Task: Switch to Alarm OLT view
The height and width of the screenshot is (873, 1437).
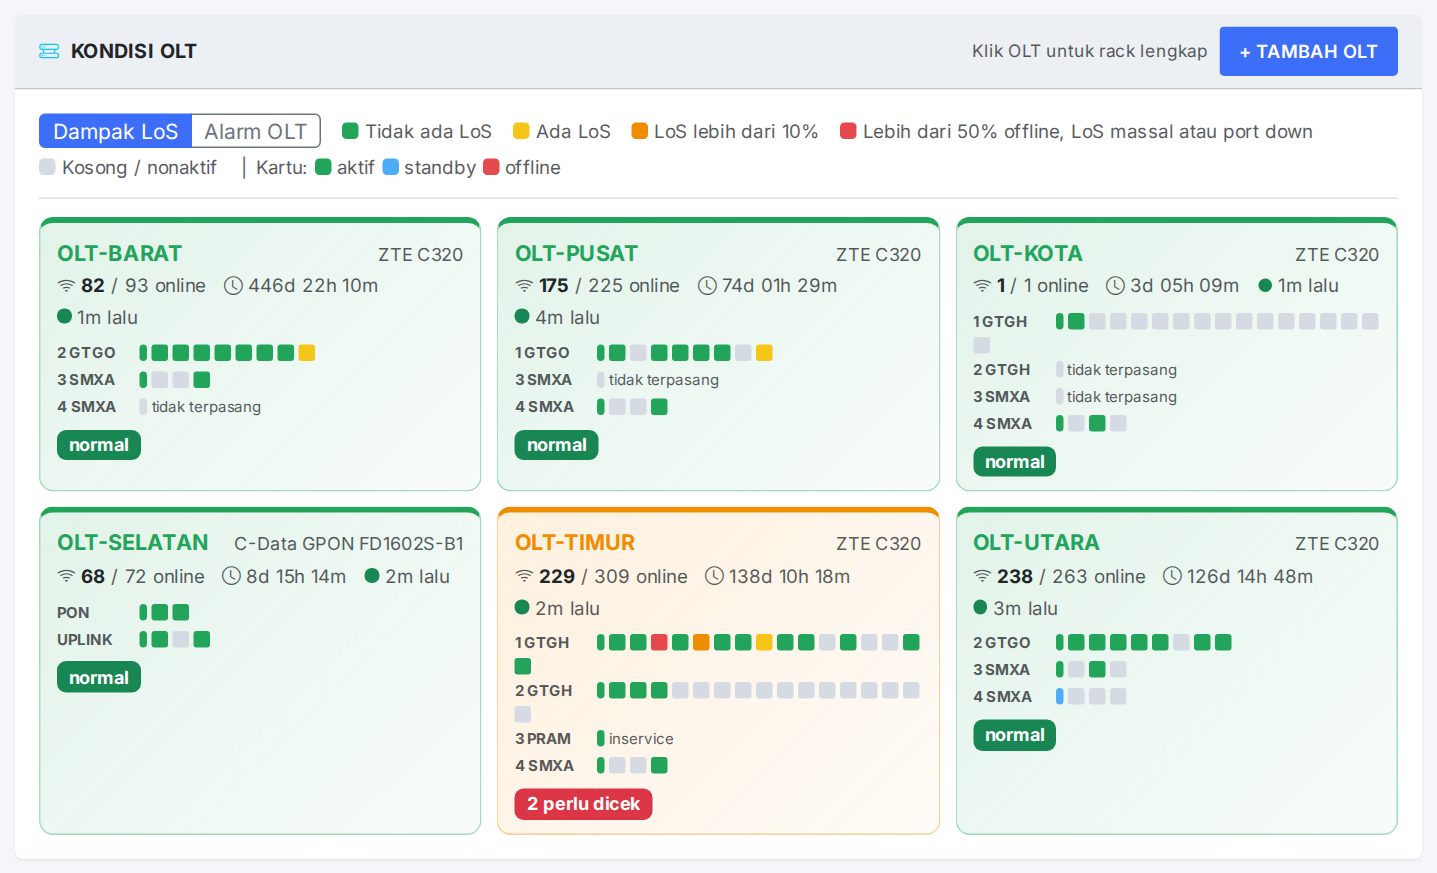Action: [x=255, y=131]
